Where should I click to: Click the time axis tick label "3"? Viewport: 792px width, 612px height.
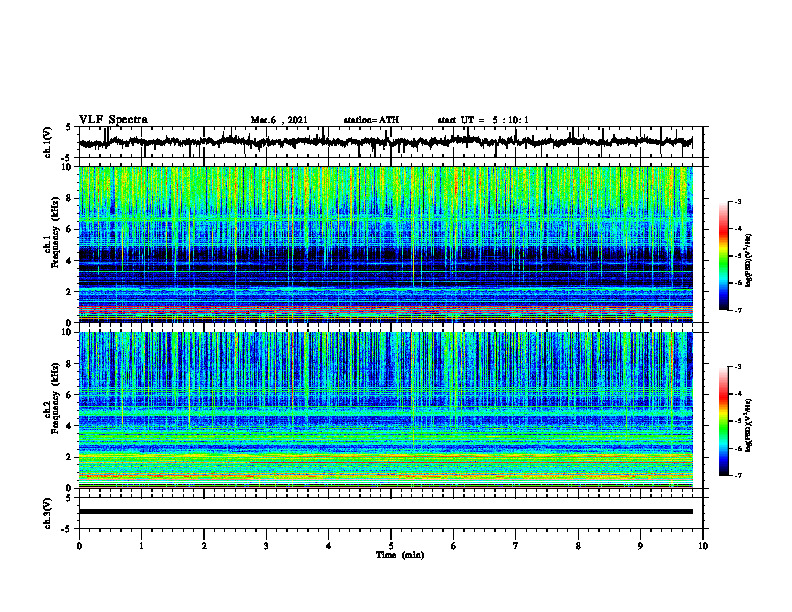click(266, 545)
